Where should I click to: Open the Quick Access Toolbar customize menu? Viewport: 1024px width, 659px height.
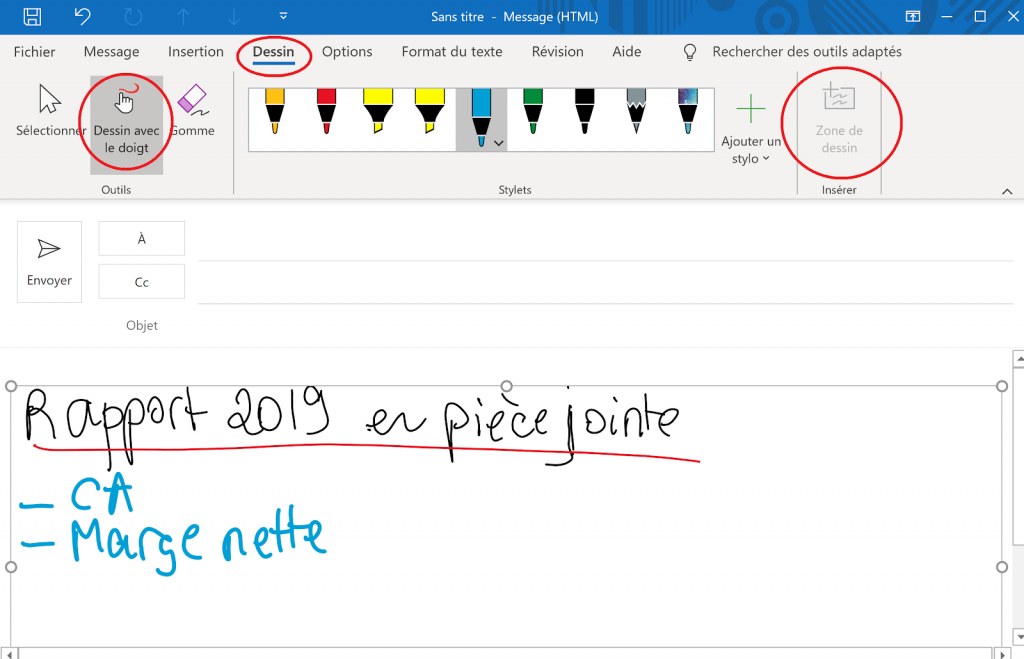(283, 16)
